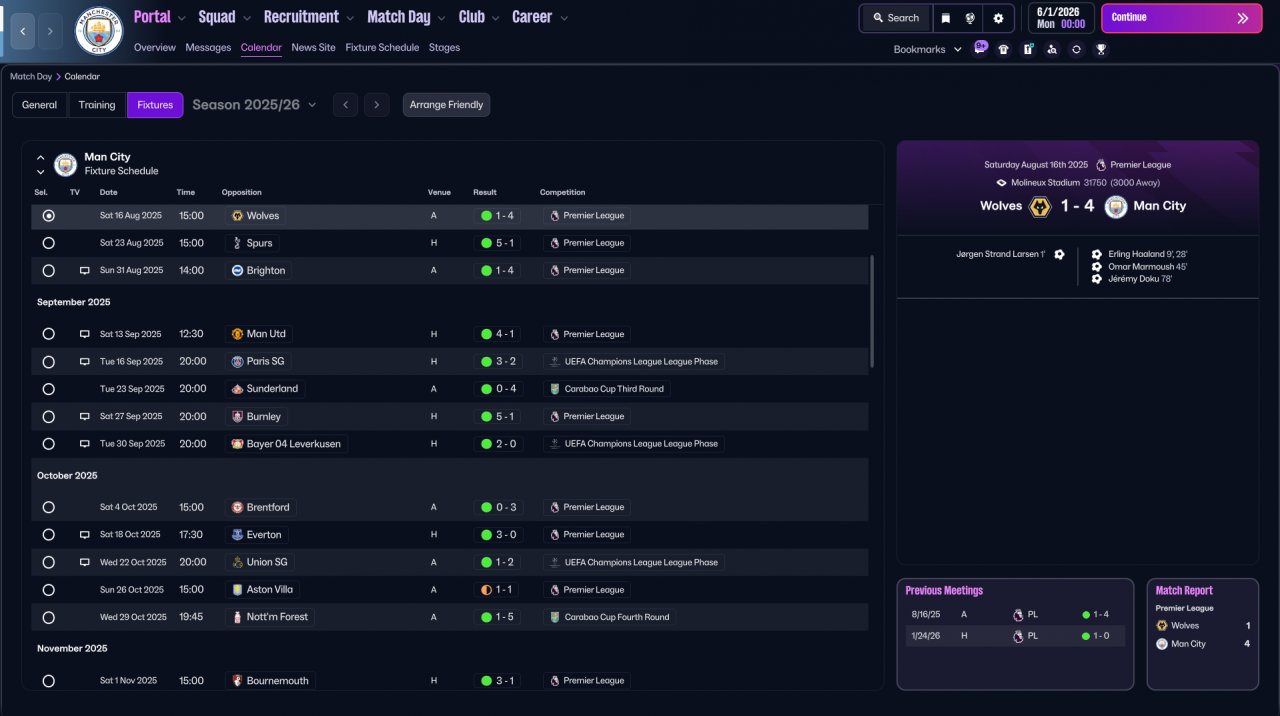Select the Aston Villa fixture radio button
This screenshot has height=716, width=1280.
[x=49, y=590]
